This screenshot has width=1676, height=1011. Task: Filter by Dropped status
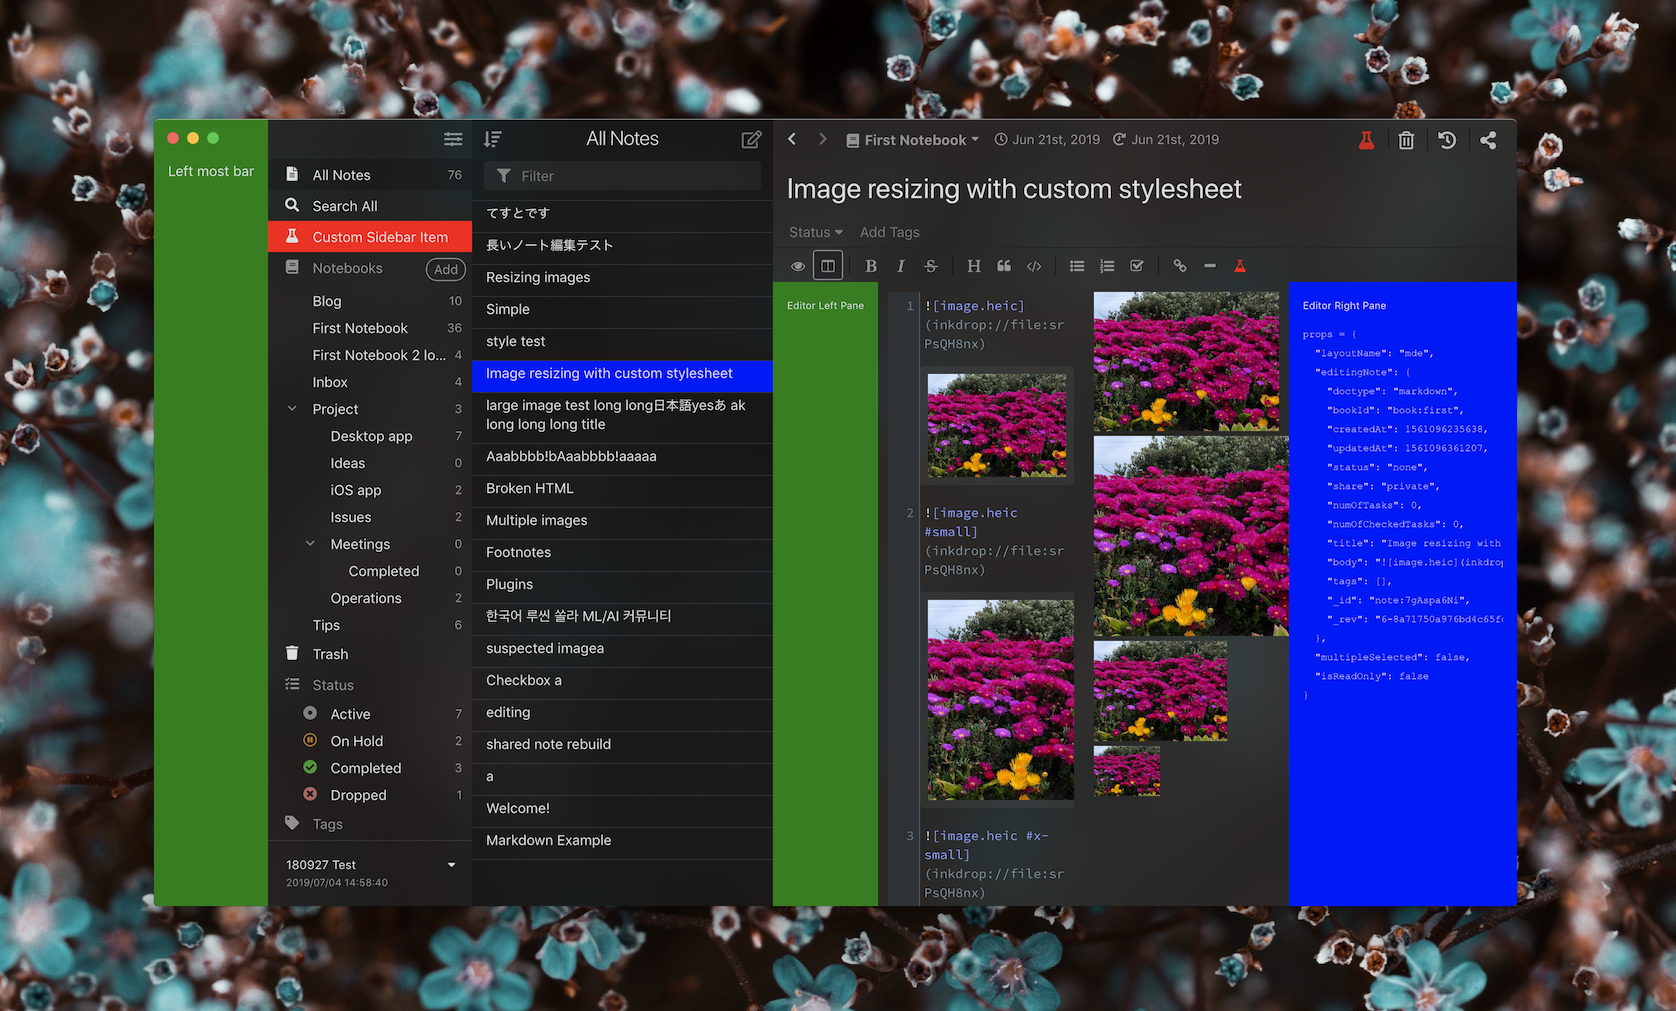tap(370, 795)
